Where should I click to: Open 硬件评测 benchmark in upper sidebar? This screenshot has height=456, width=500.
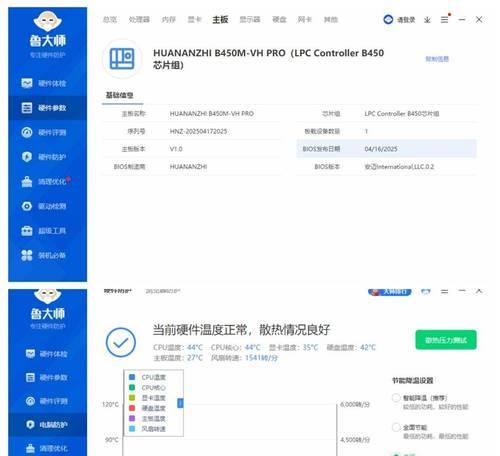tap(44, 132)
